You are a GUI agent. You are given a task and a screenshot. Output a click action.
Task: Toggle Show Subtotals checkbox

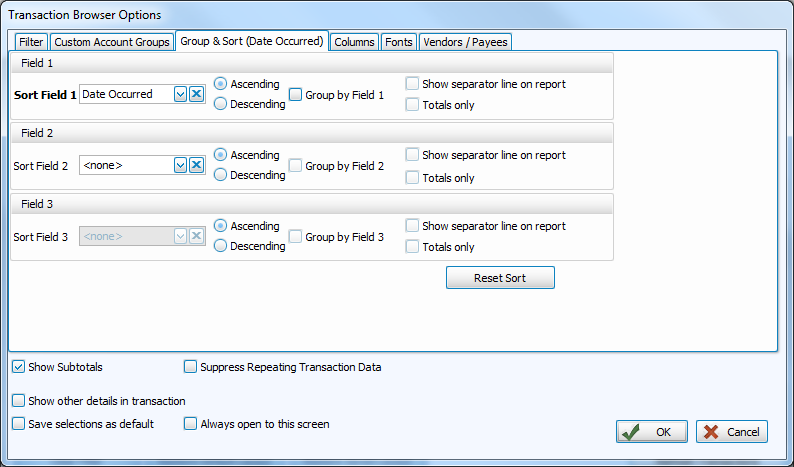(x=19, y=367)
